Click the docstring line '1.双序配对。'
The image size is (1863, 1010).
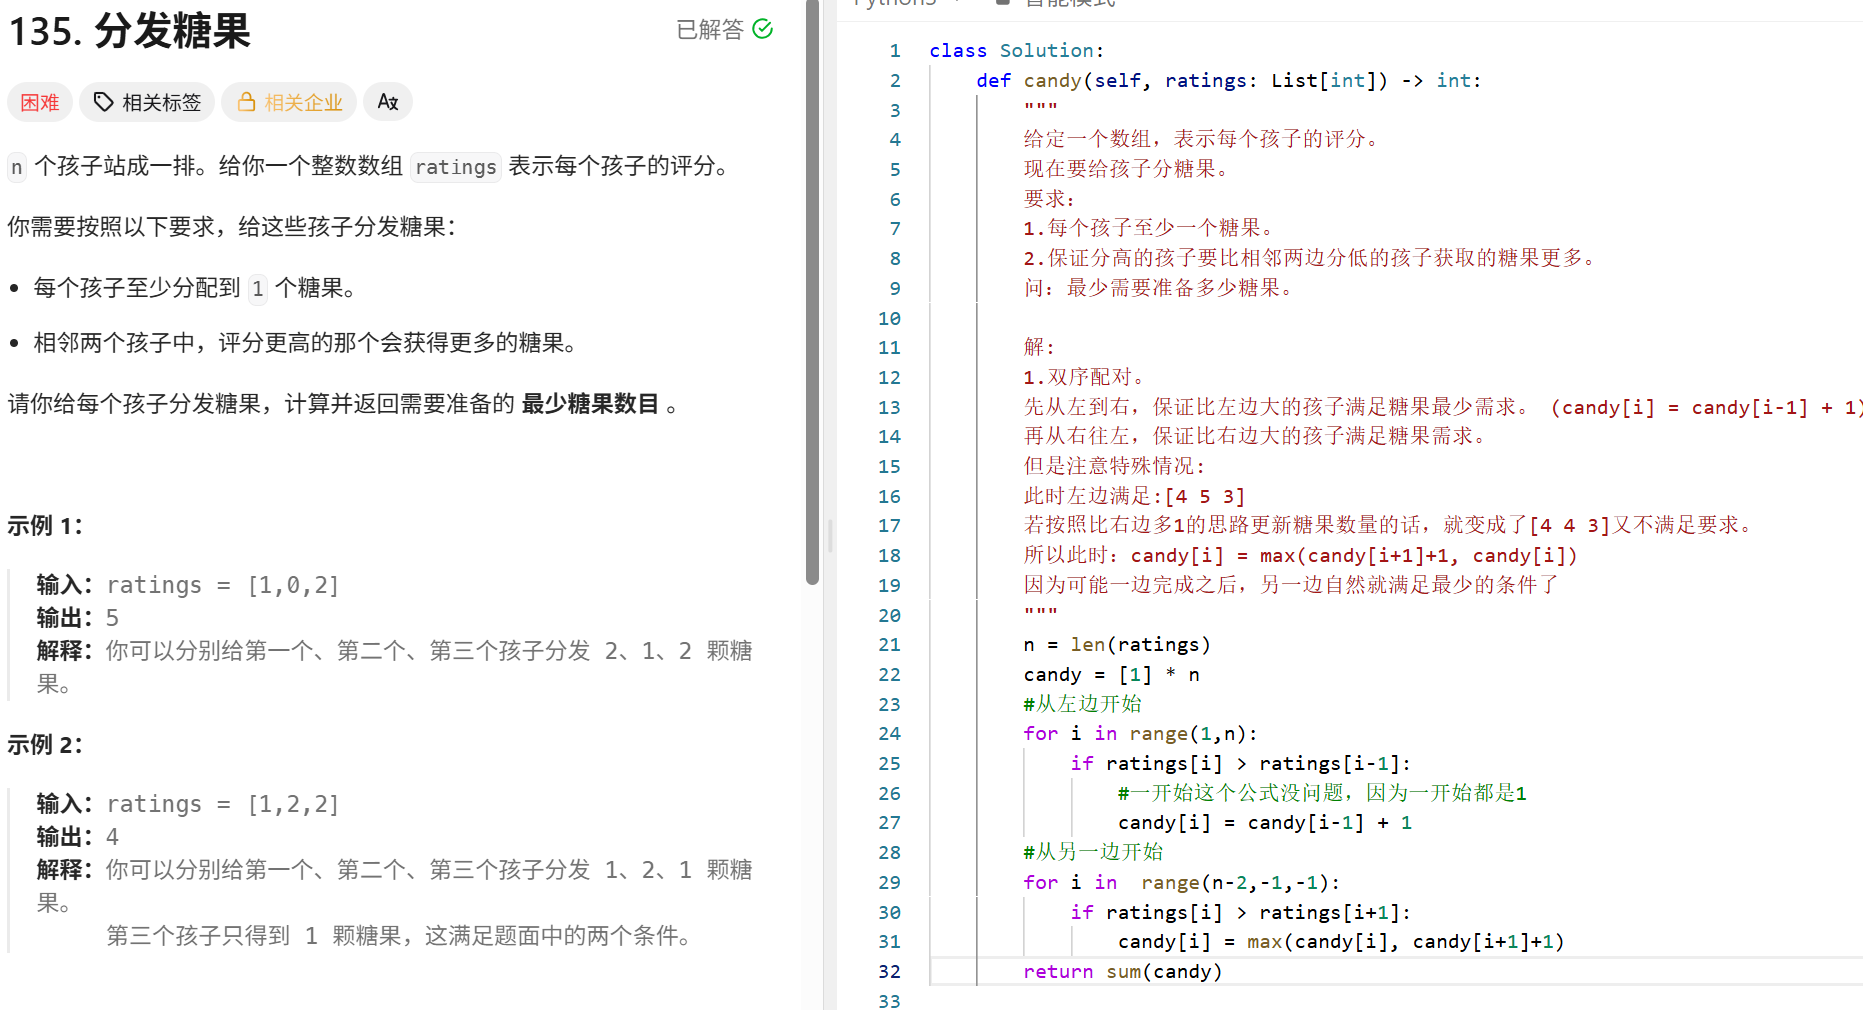(1087, 377)
